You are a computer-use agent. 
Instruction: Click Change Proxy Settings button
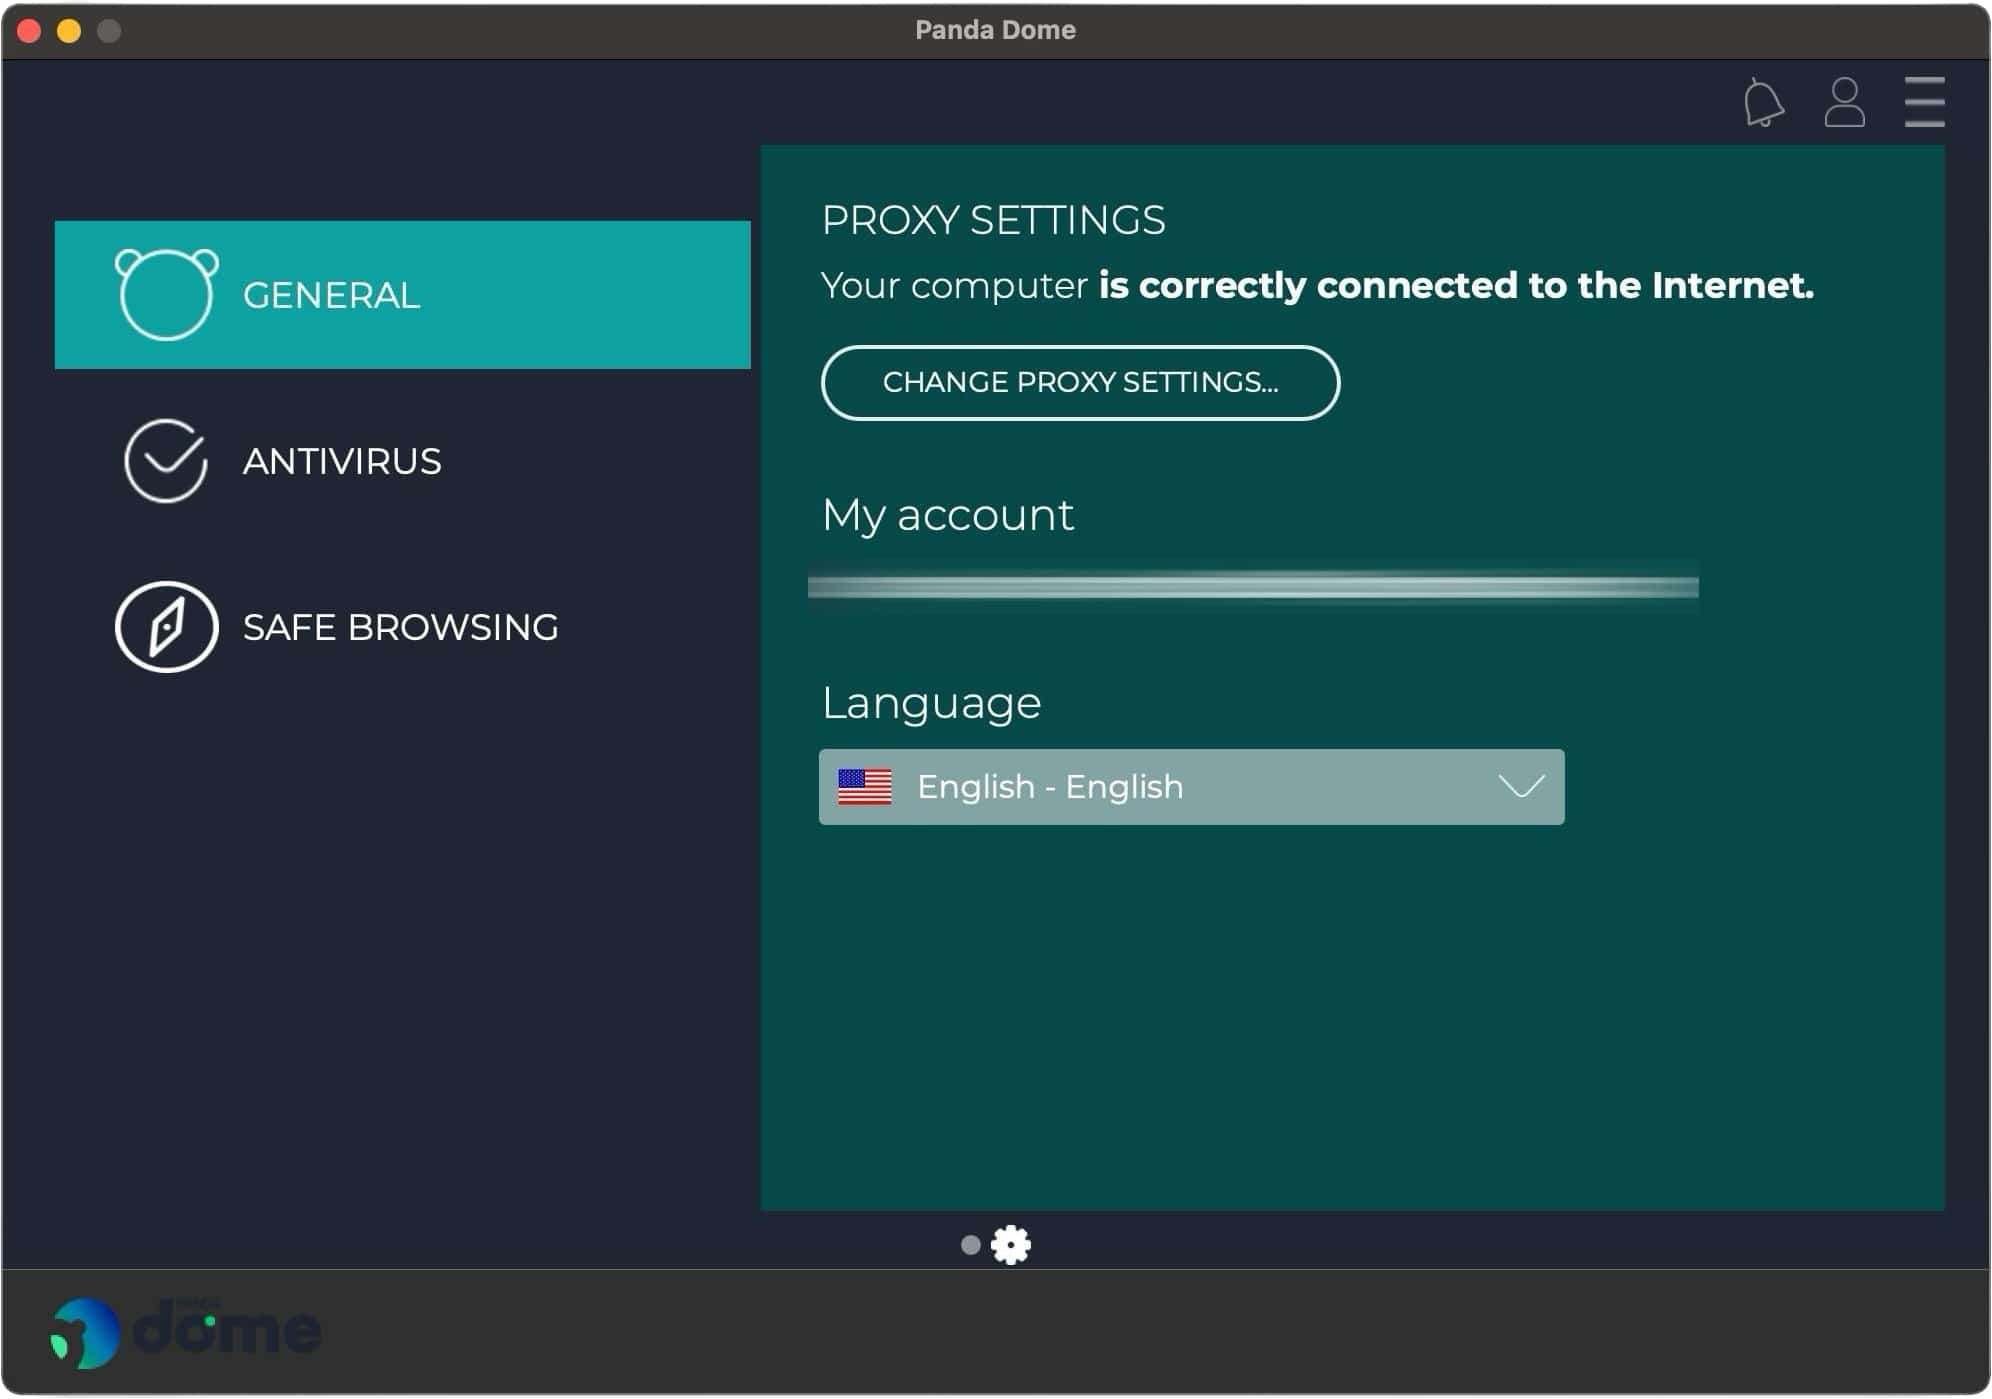pos(1080,382)
